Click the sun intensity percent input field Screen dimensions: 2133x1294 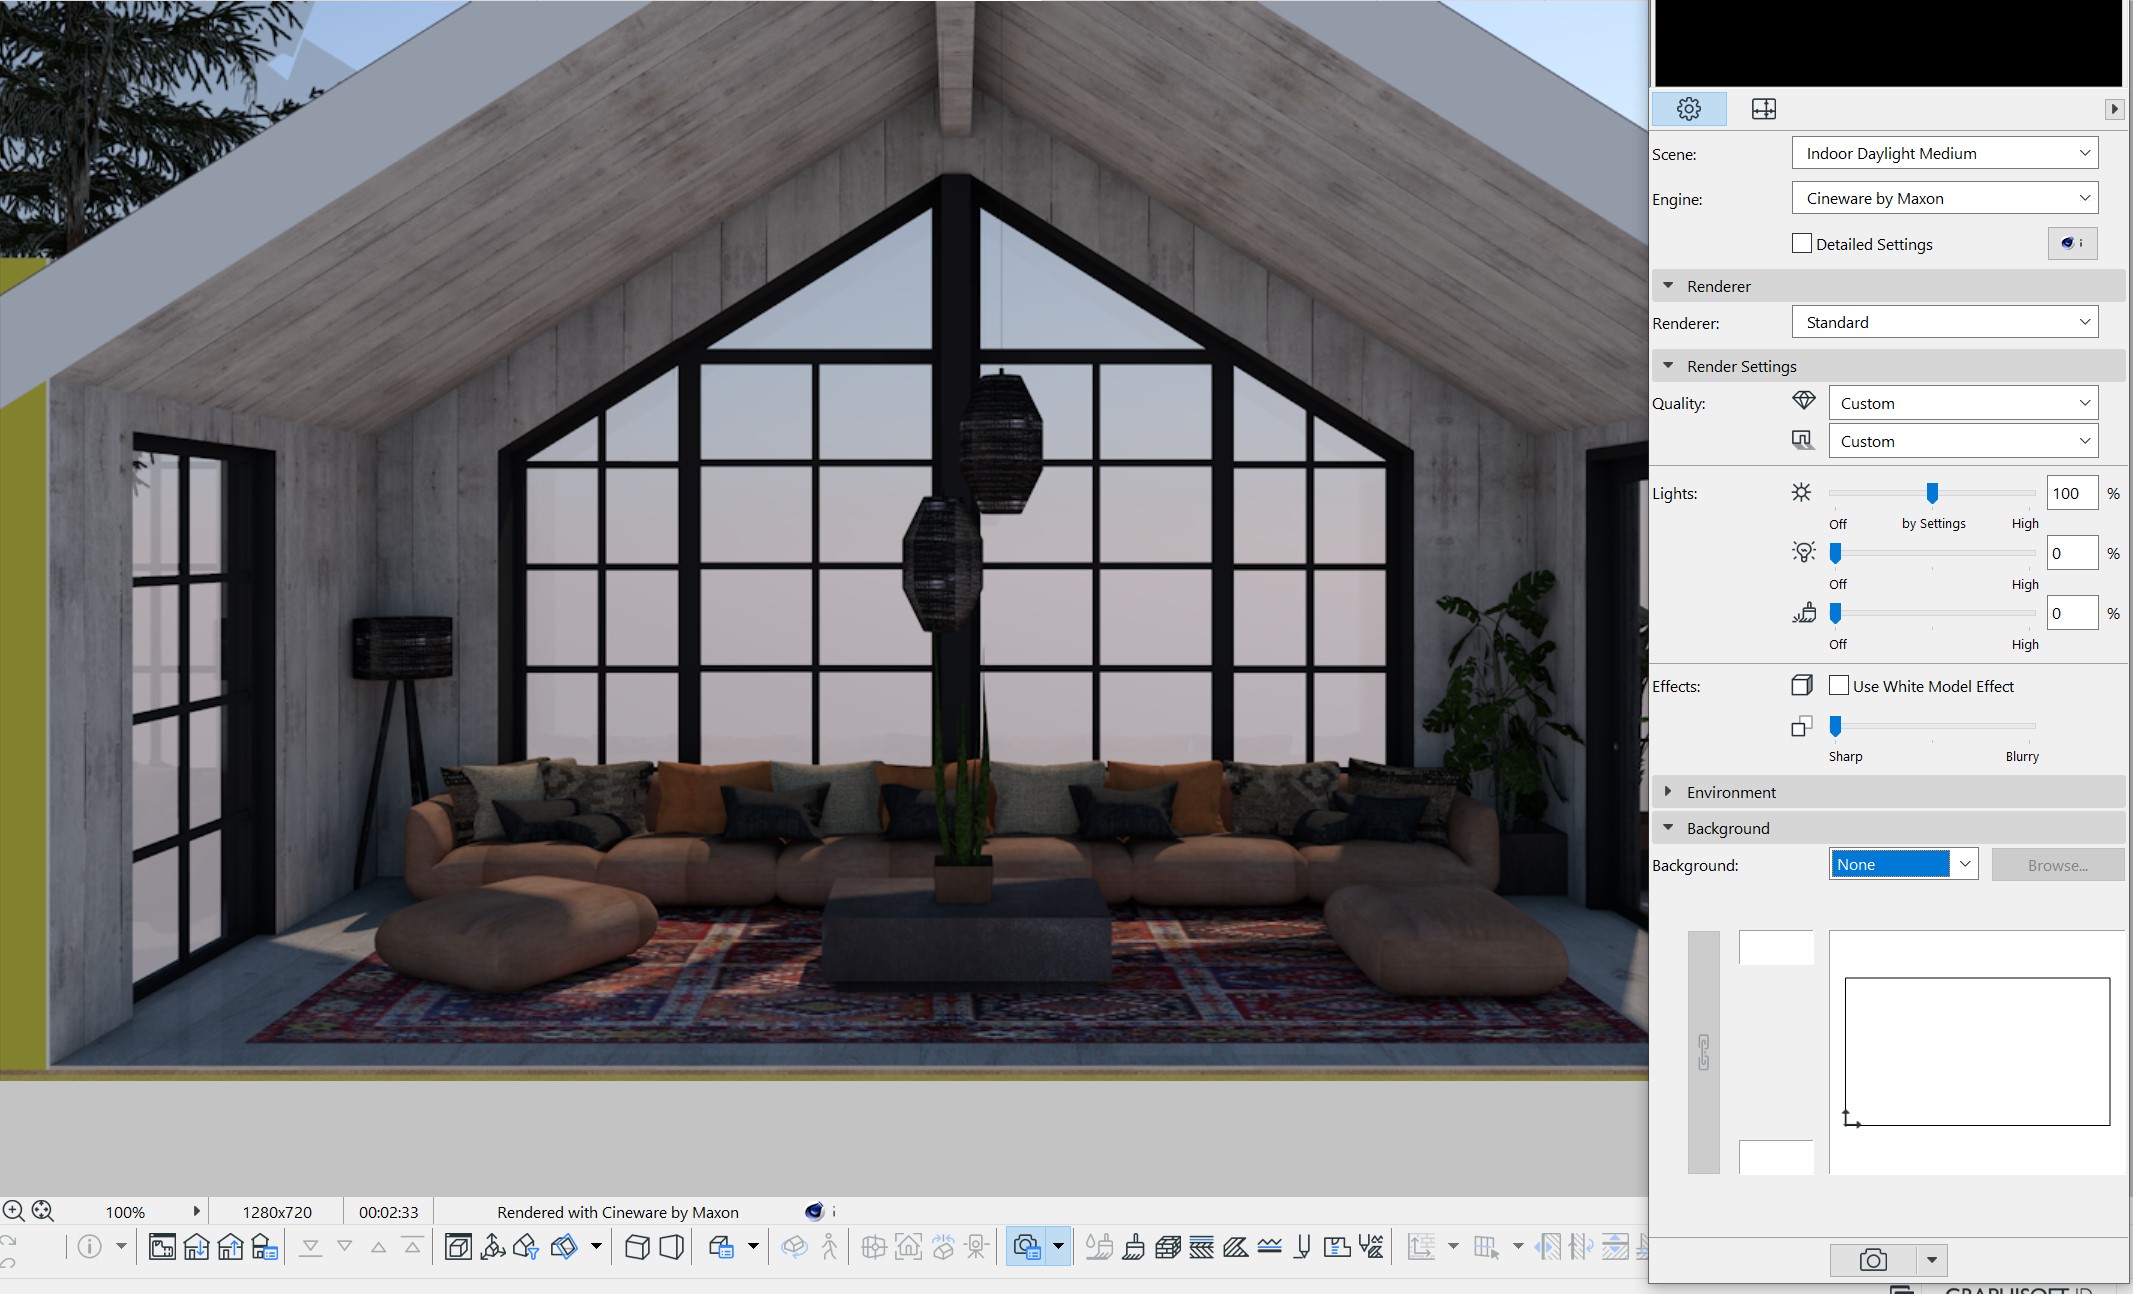pyautogui.click(x=2071, y=493)
